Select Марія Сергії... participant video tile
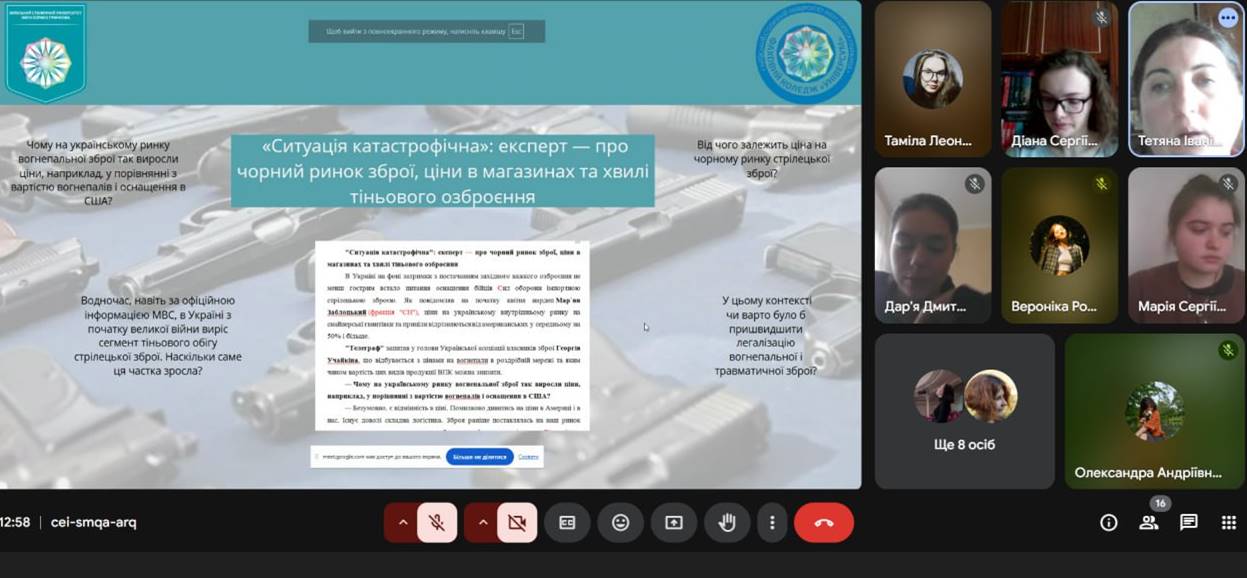This screenshot has width=1247, height=578. click(1187, 244)
